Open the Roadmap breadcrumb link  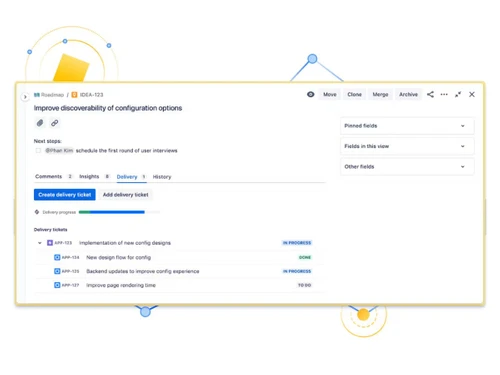tap(52, 95)
